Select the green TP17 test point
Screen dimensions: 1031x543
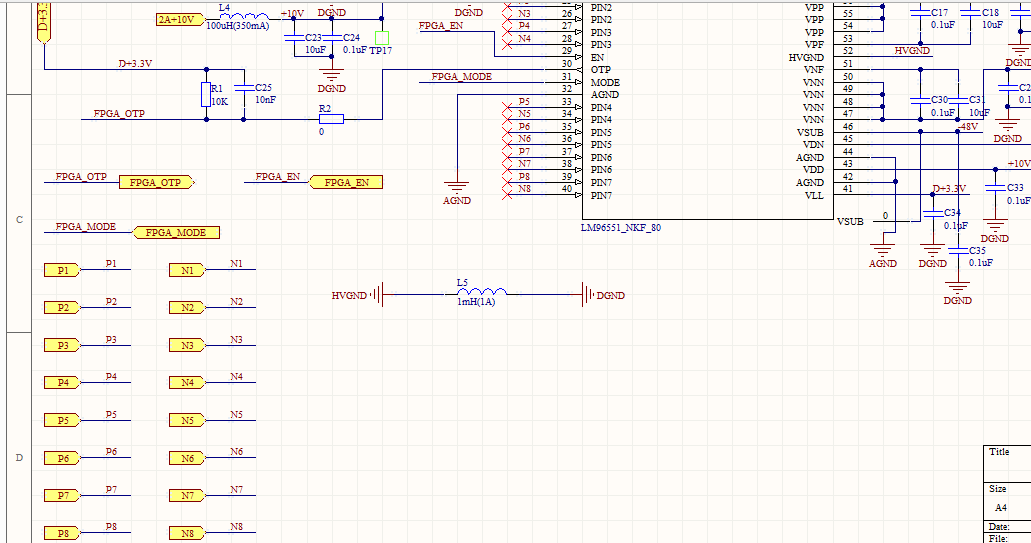(x=381, y=37)
